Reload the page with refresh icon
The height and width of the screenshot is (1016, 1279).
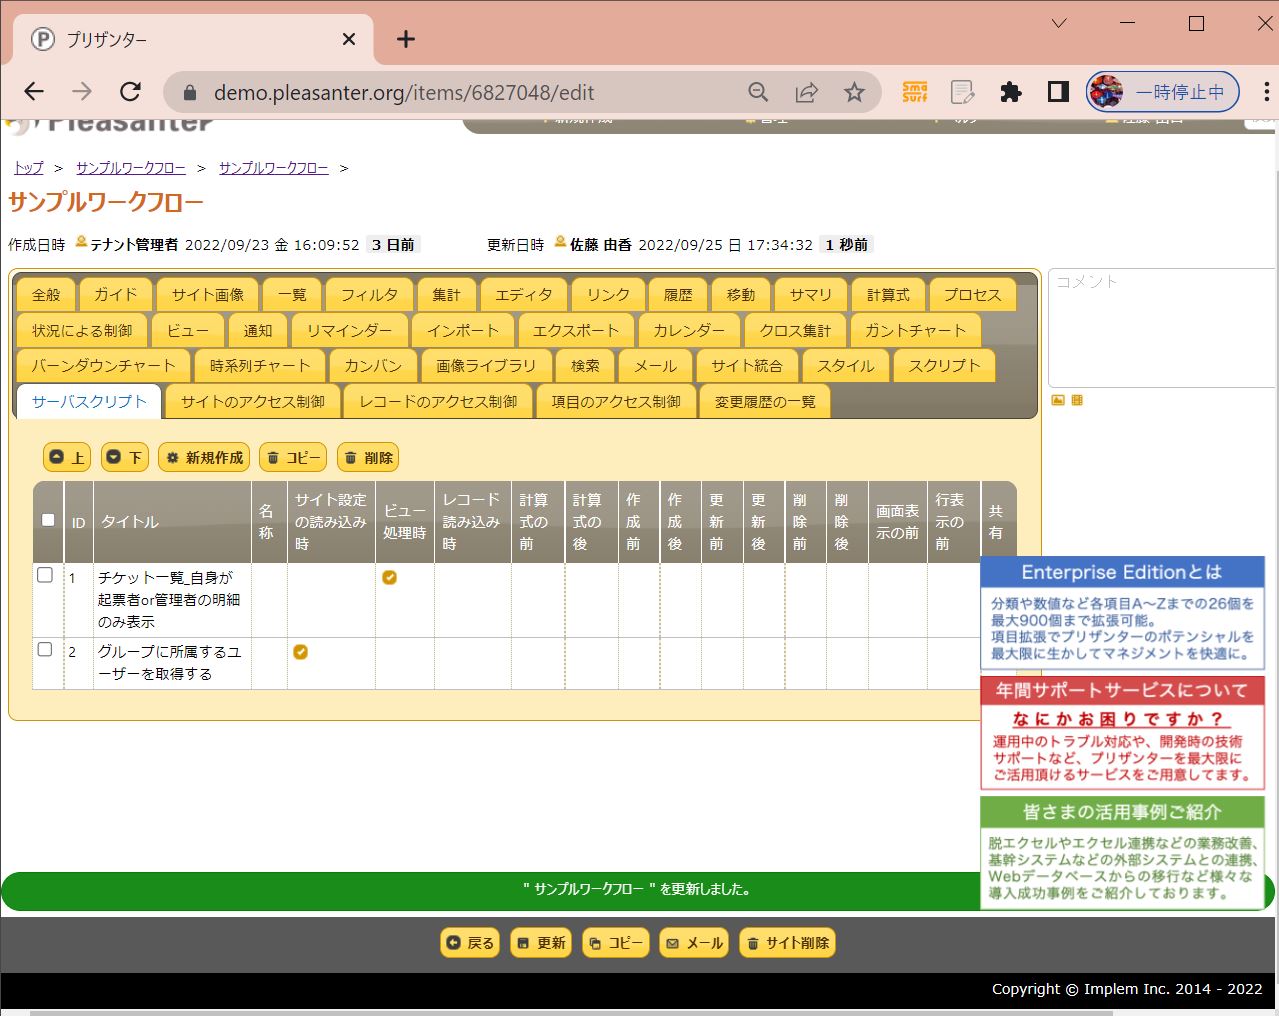130,92
